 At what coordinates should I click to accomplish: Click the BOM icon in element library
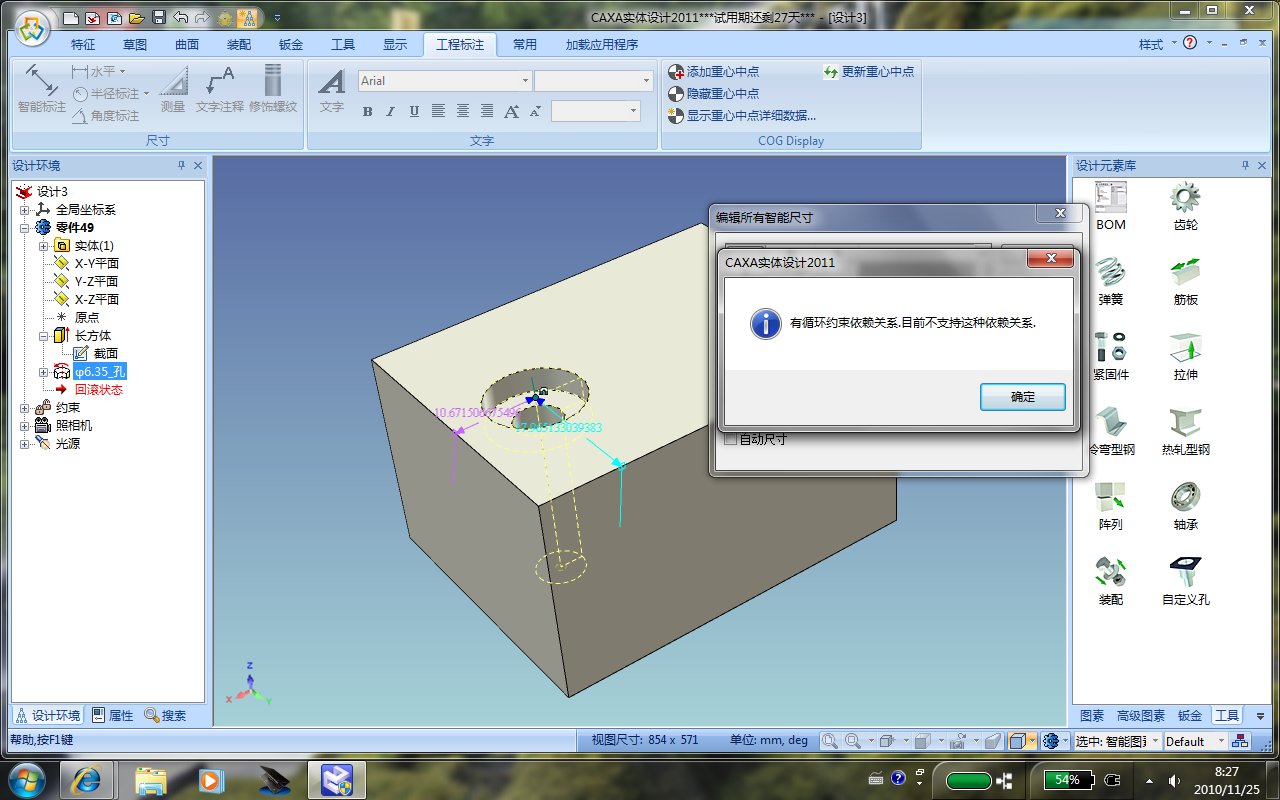(x=1110, y=198)
